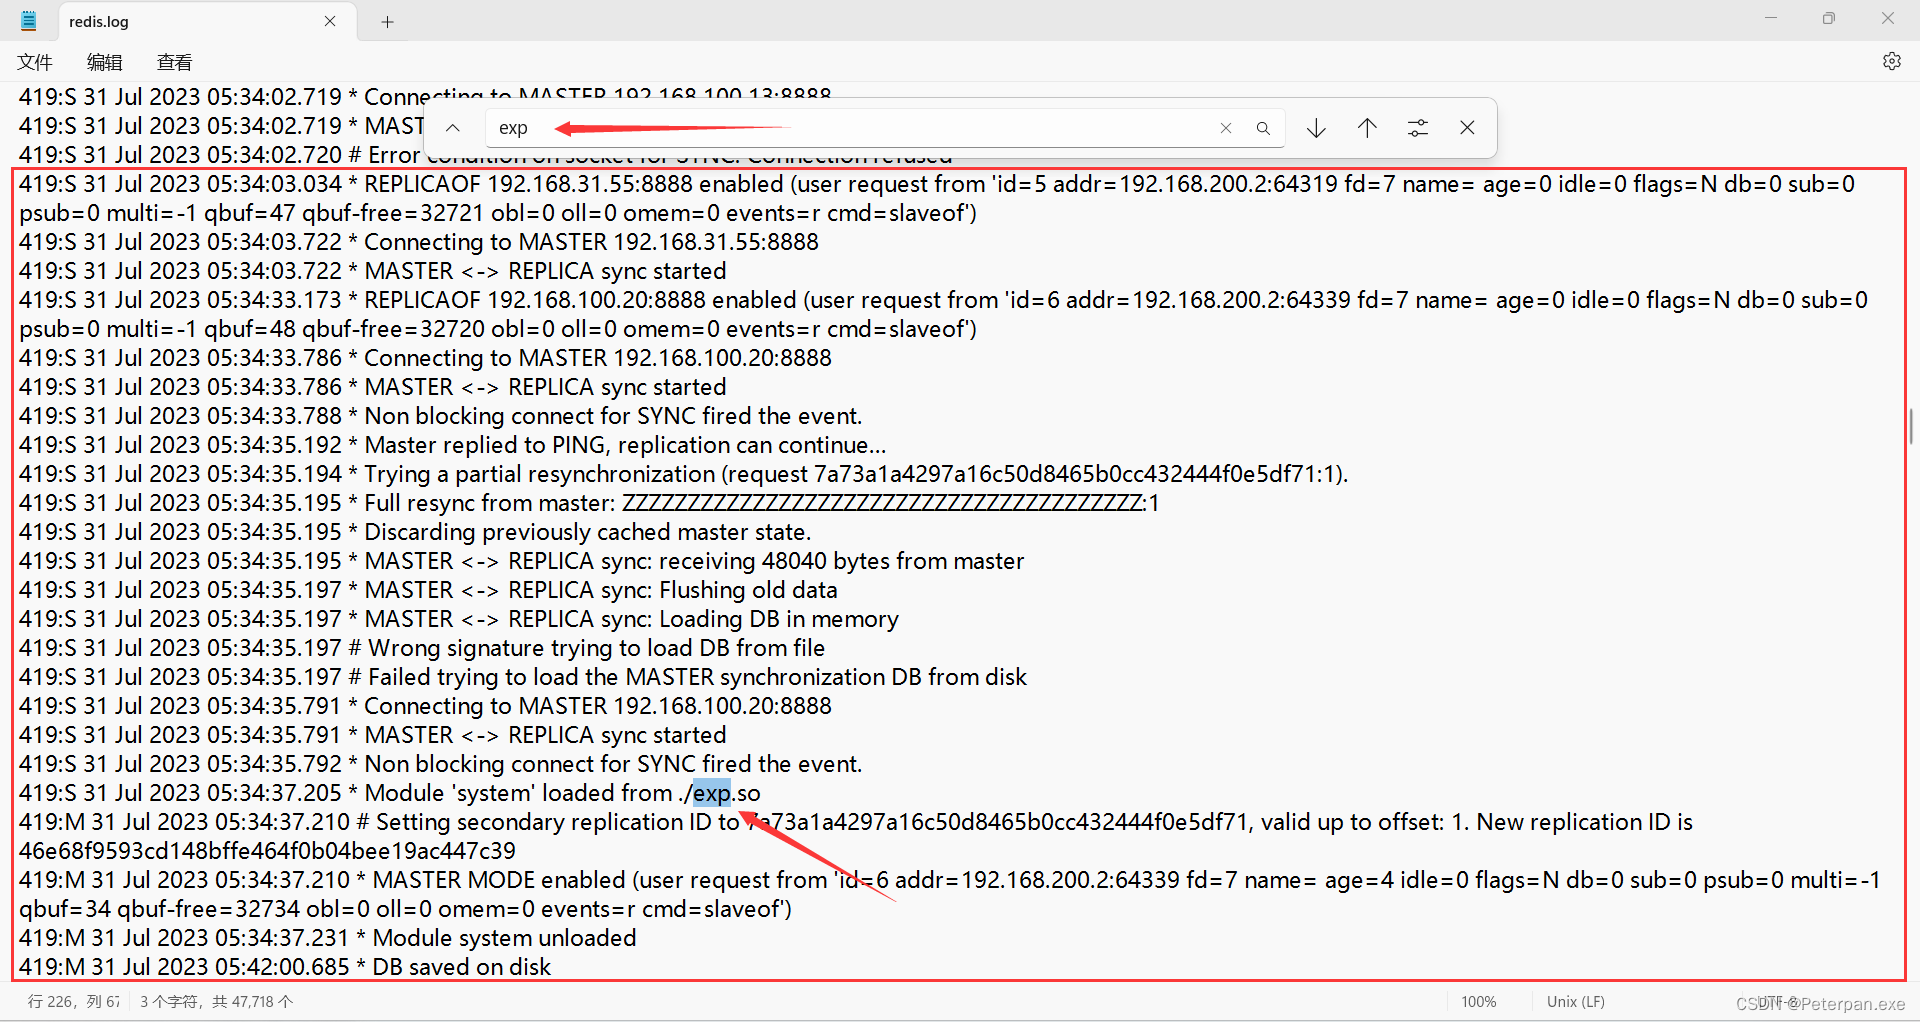Click 'Master replied to PING' log line
The image size is (1920, 1022).
[453, 445]
